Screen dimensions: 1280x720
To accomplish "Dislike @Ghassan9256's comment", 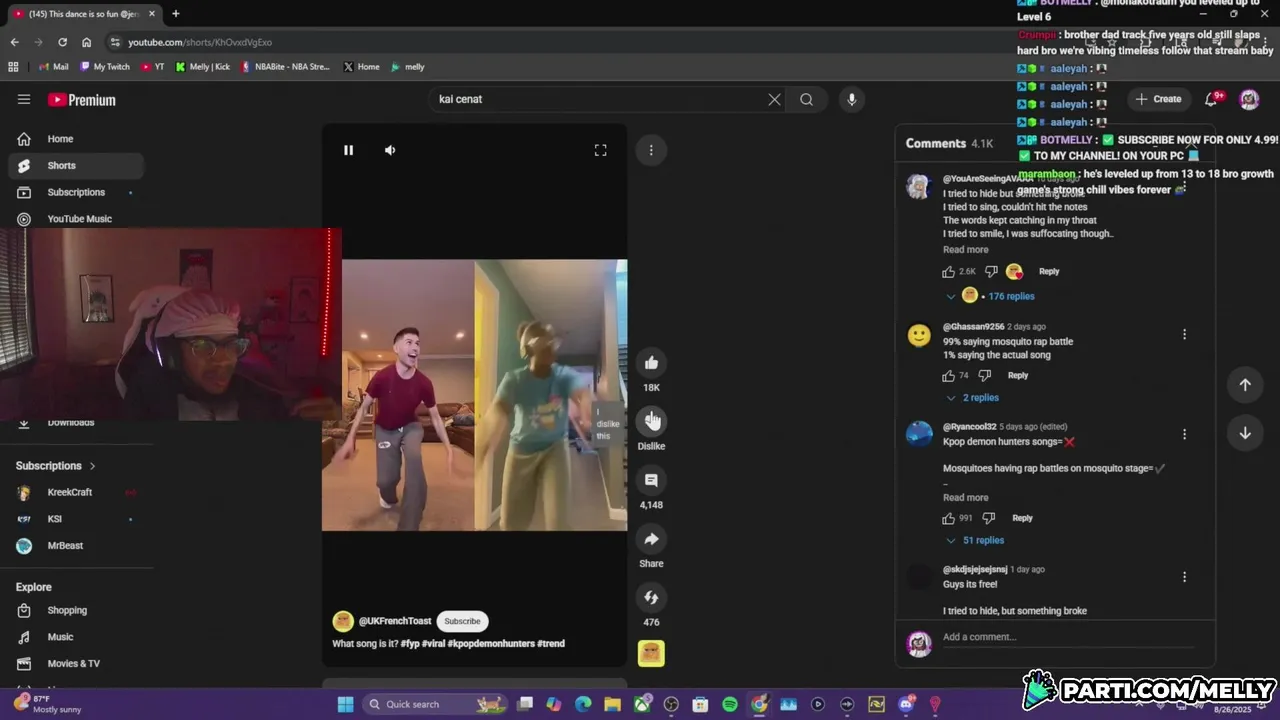I will (x=985, y=376).
